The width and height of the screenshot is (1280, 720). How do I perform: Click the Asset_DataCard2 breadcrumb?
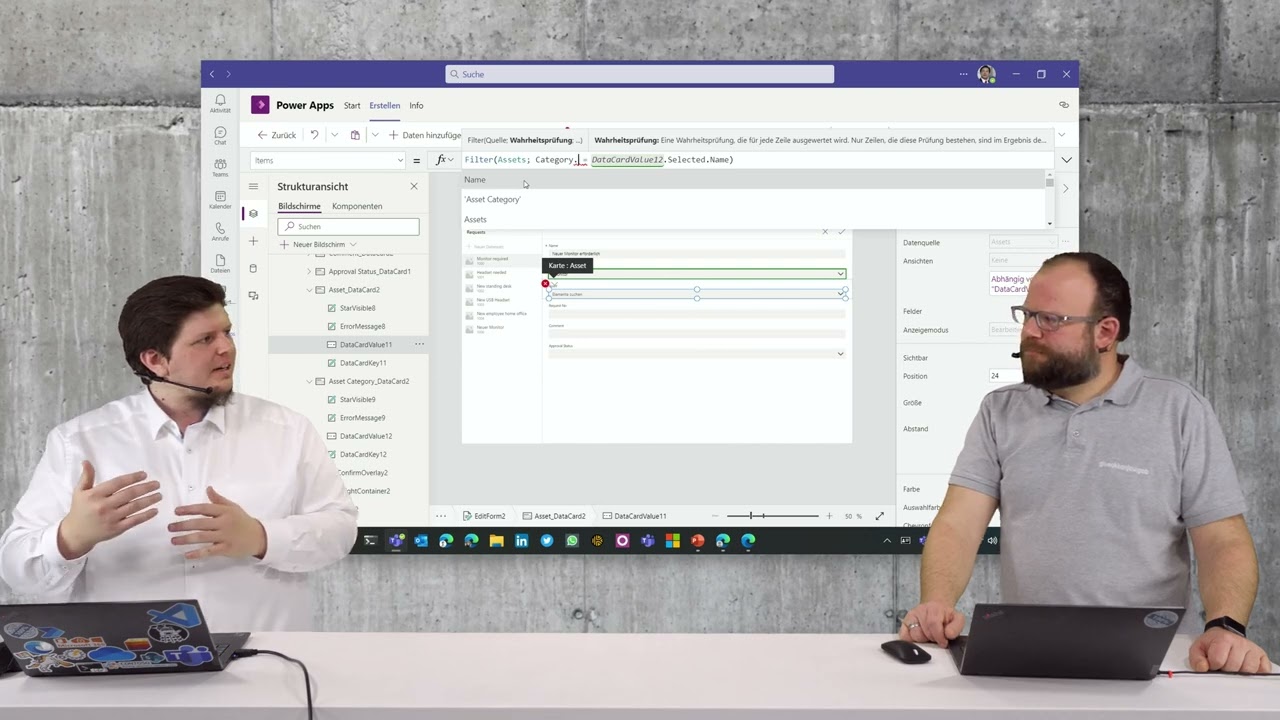(x=553, y=516)
